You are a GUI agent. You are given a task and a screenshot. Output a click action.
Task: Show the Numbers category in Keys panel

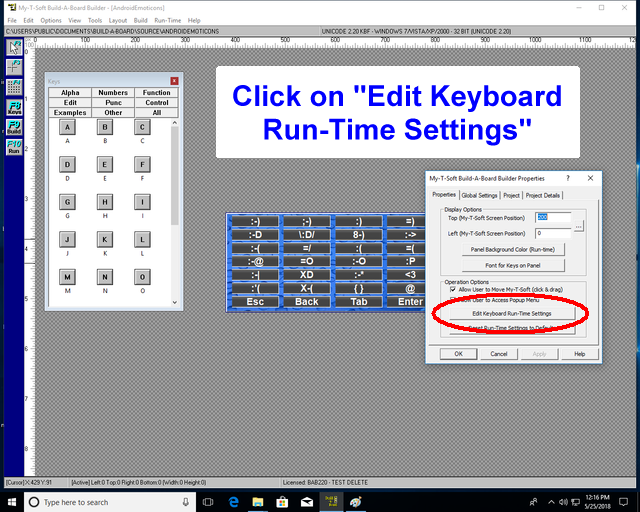pos(112,93)
